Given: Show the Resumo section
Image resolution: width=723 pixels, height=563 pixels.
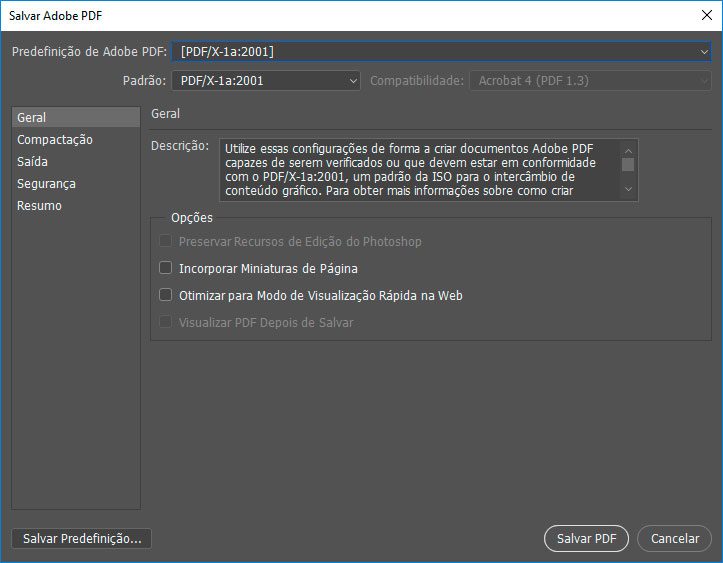Looking at the screenshot, I should pyautogui.click(x=39, y=206).
